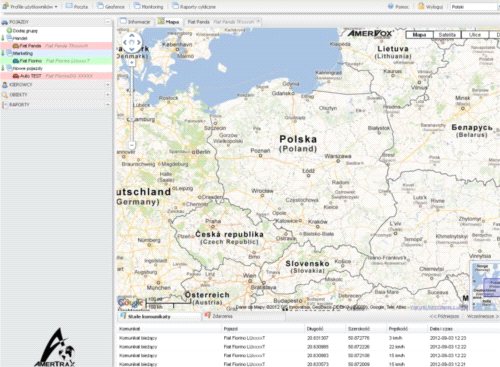The height and width of the screenshot is (367, 500).
Task: Switch to the Zdarzenia tab
Action: [x=219, y=316]
